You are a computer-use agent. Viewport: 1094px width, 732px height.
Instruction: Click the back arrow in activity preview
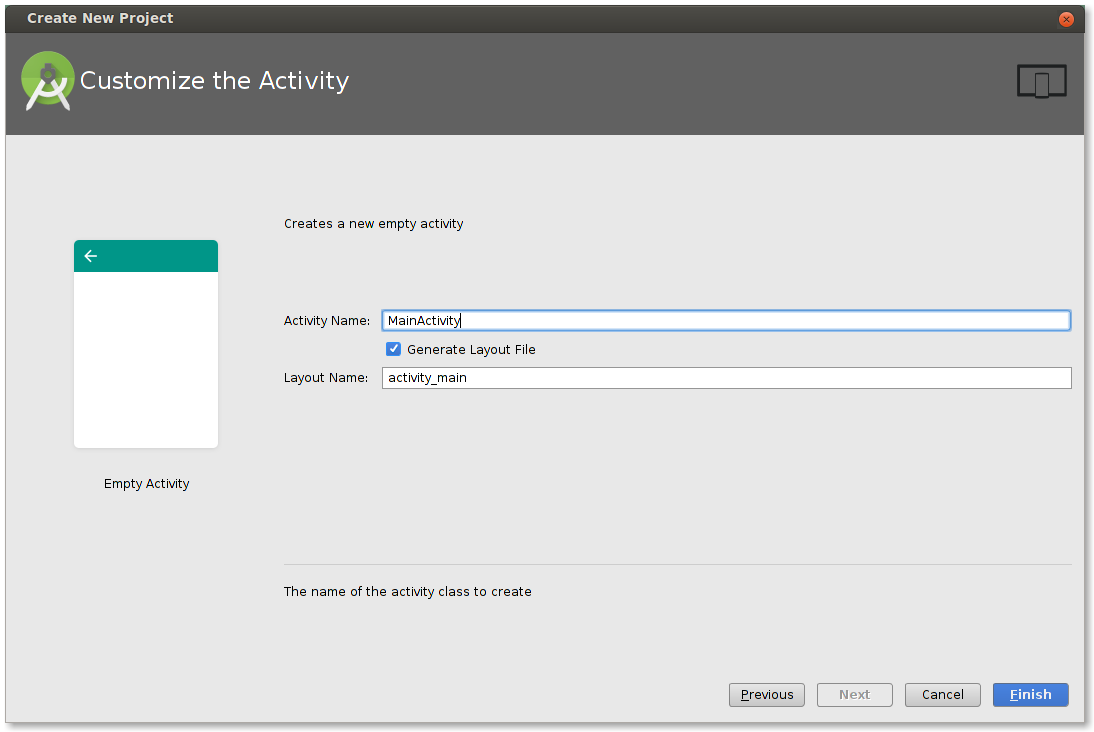tap(91, 256)
